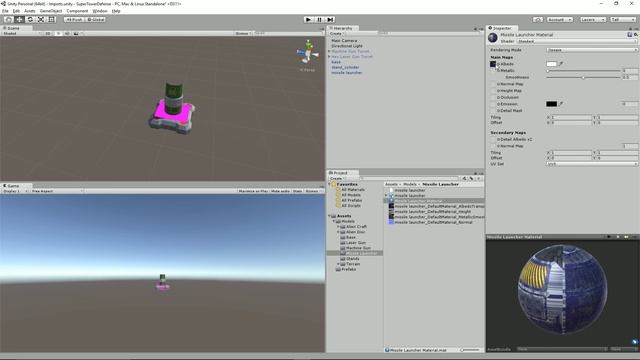The width and height of the screenshot is (640, 360).
Task: Click the Detail Albedo x2 texture slot
Action: point(493,139)
